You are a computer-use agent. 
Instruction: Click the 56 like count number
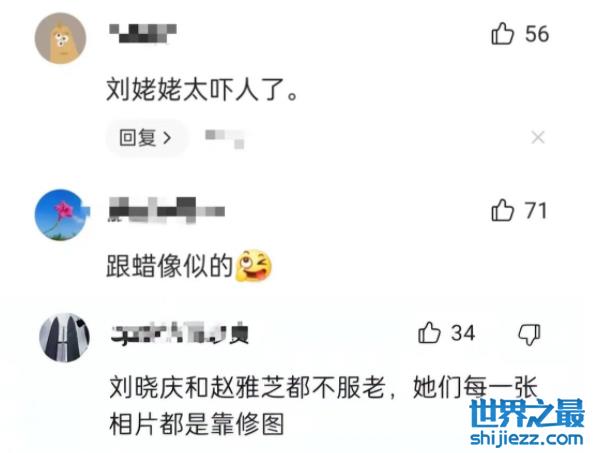tap(537, 34)
